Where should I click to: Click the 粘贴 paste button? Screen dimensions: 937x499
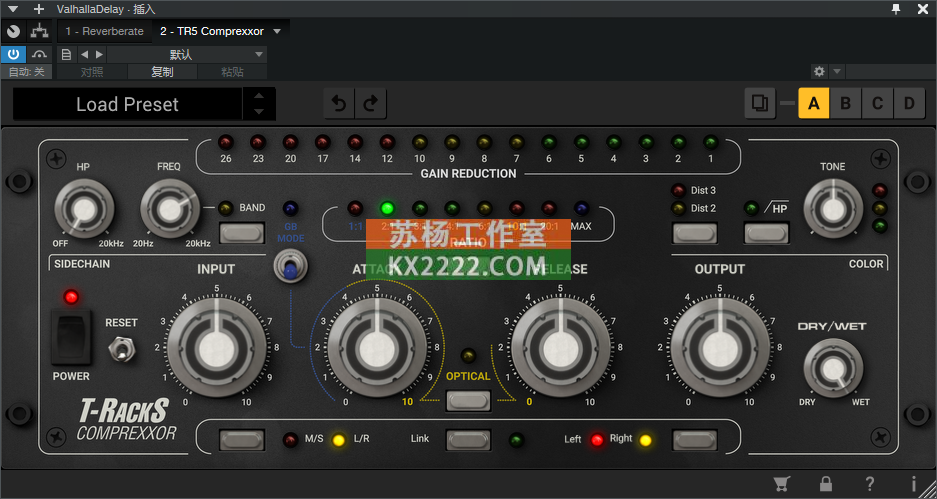pos(232,72)
